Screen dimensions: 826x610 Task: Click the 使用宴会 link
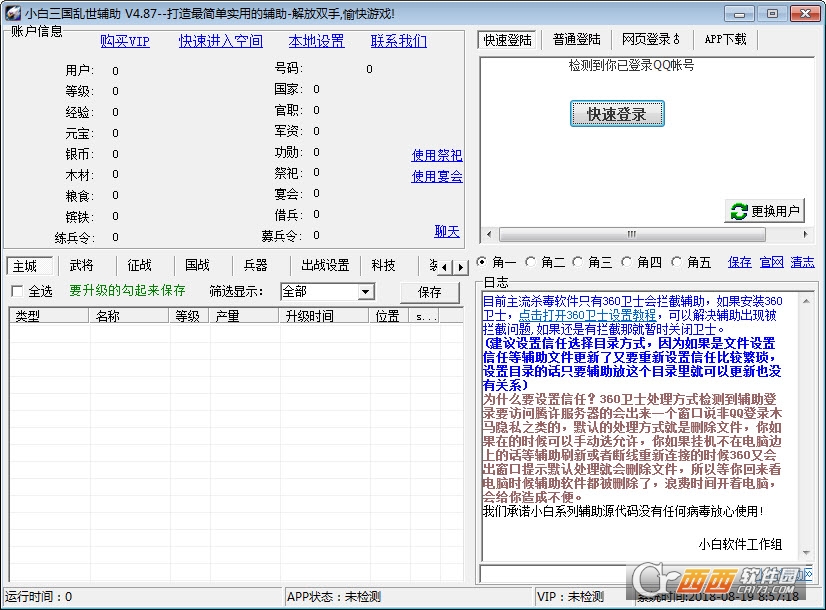[437, 176]
